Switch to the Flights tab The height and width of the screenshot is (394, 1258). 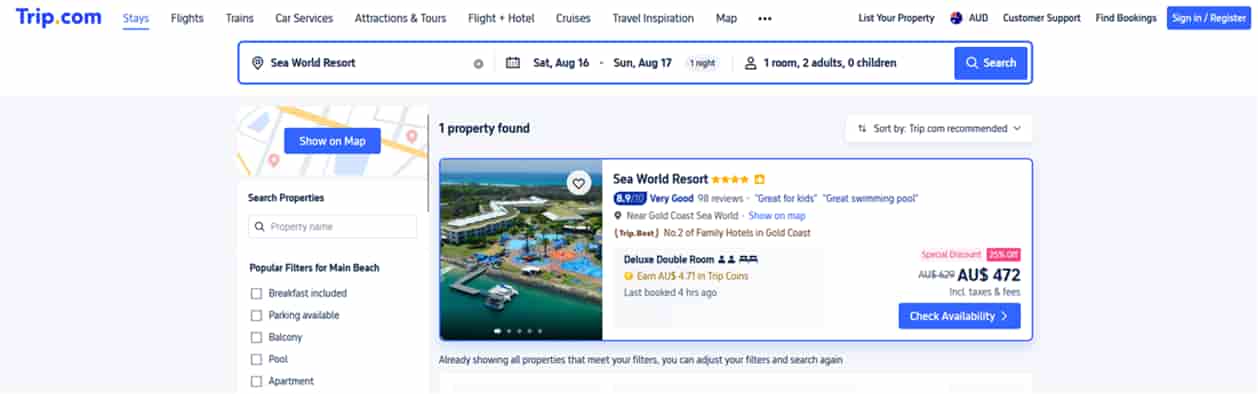click(x=187, y=18)
